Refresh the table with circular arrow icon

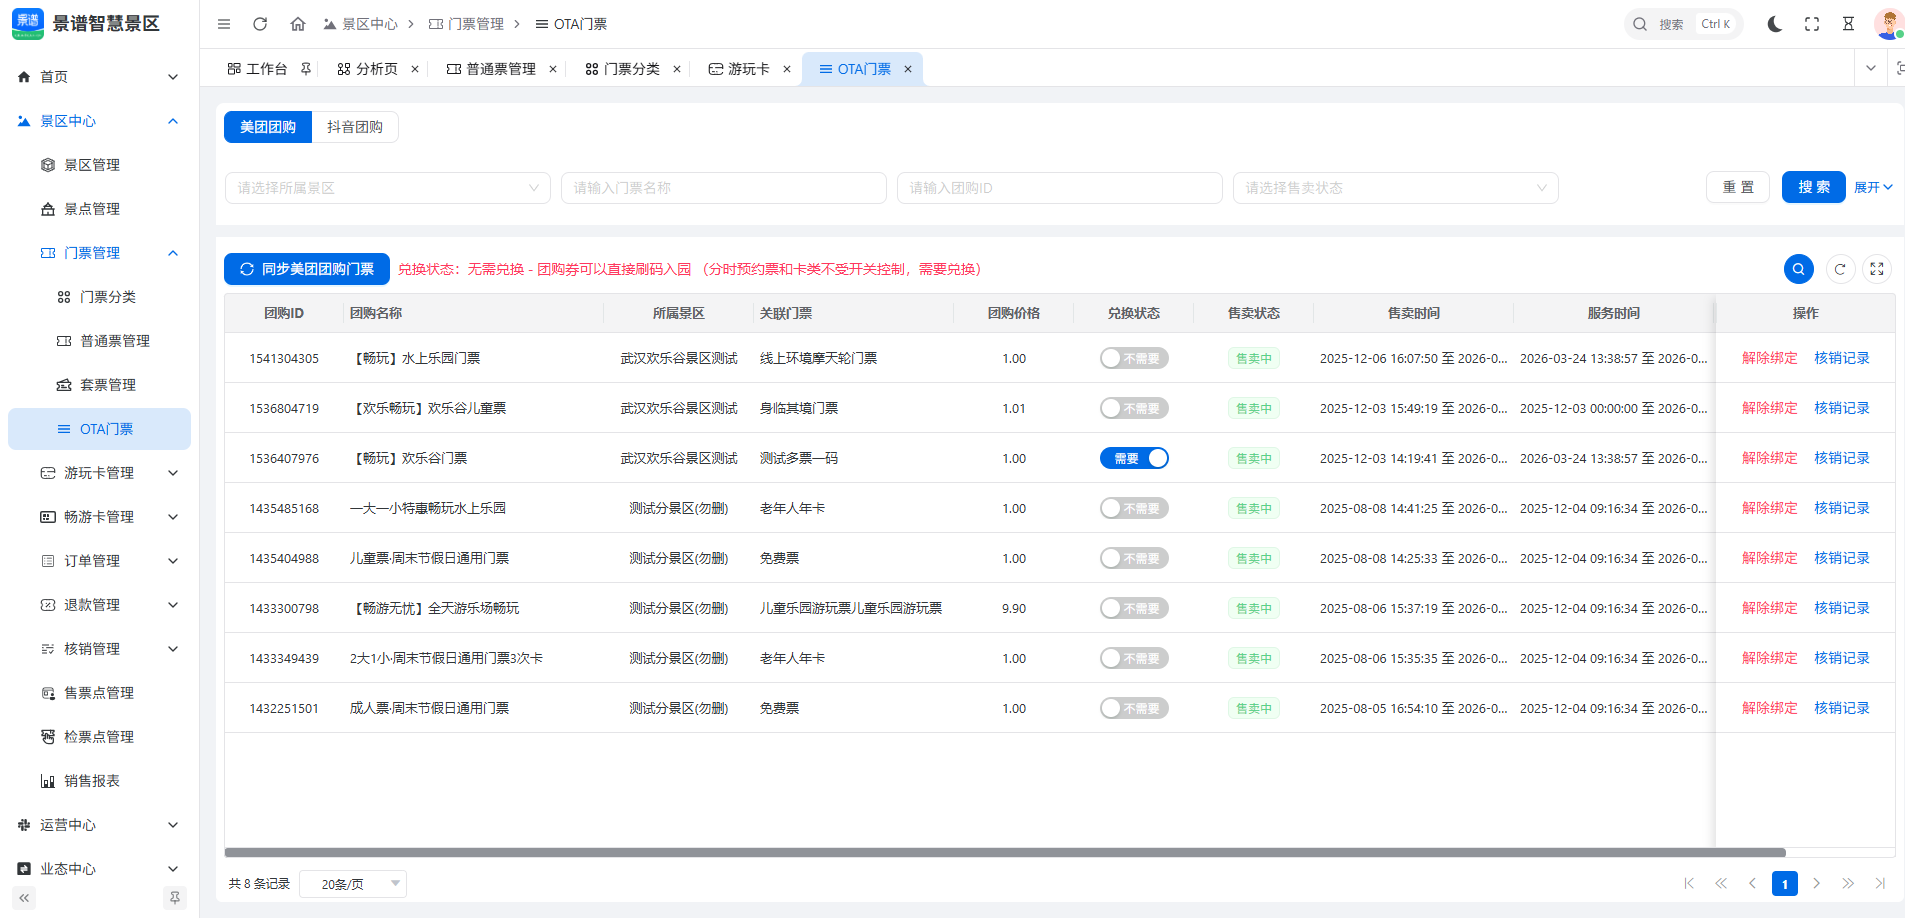pyautogui.click(x=1840, y=269)
